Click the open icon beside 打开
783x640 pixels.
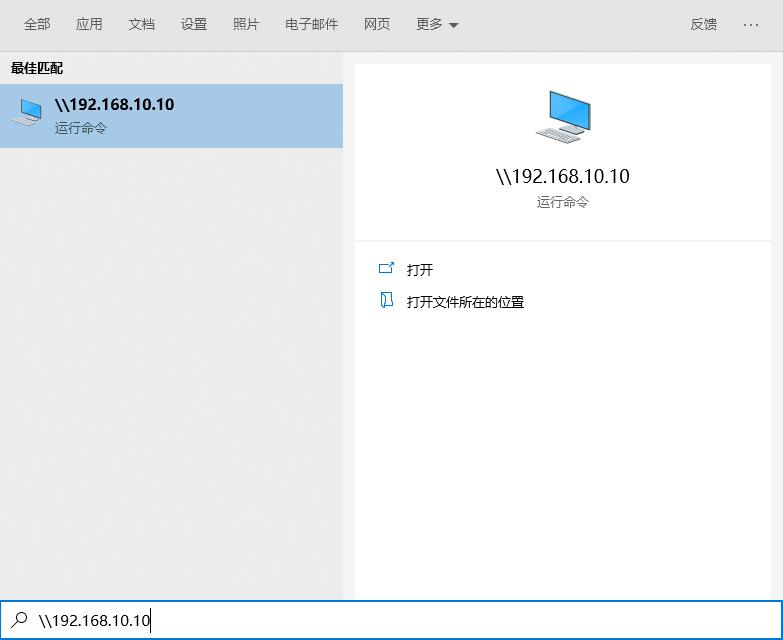pos(387,269)
